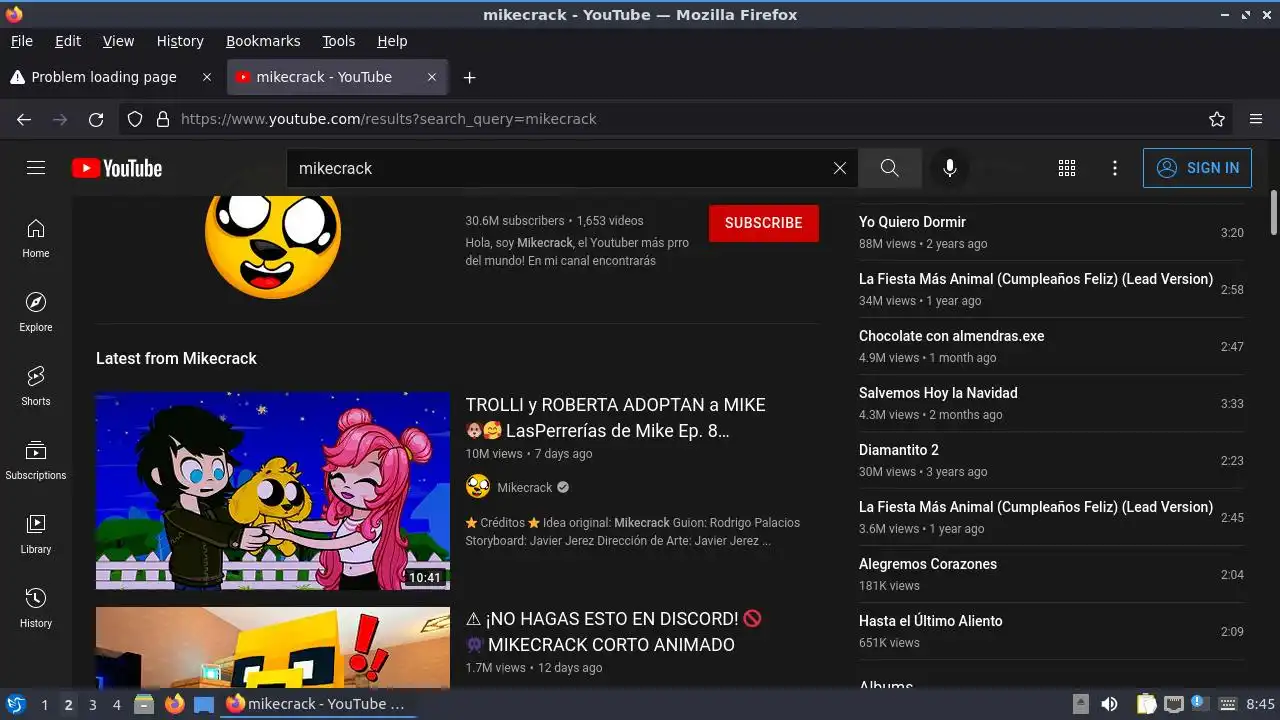Image resolution: width=1280 pixels, height=720 pixels.
Task: Bookmark page with star icon
Action: (1217, 119)
